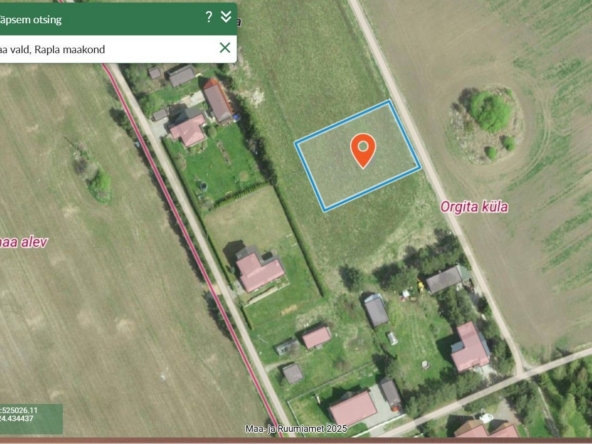Clear the Rapla maakond search text
592x444 pixels.
225,48
